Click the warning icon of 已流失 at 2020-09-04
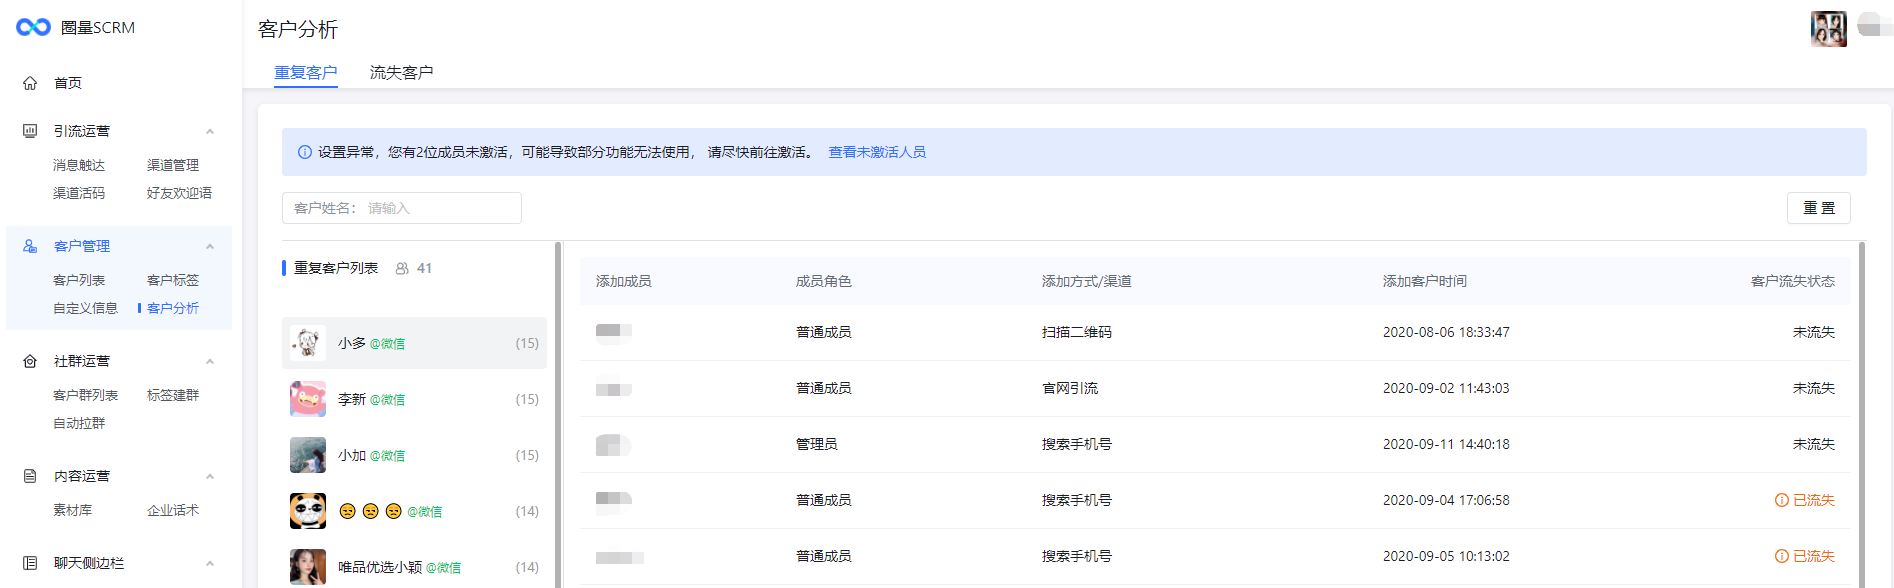This screenshot has width=1894, height=588. pyautogui.click(x=1781, y=500)
